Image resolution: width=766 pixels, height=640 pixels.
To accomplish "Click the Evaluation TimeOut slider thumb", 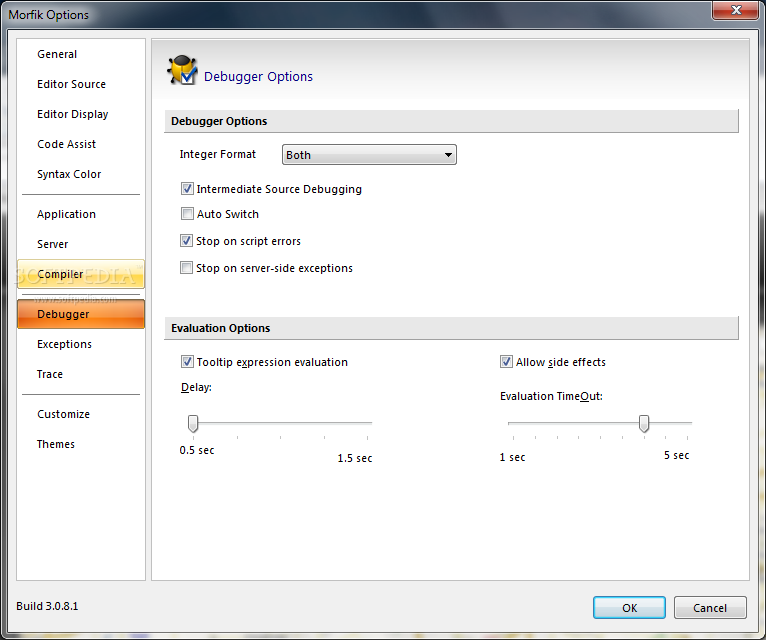I will tap(644, 424).
